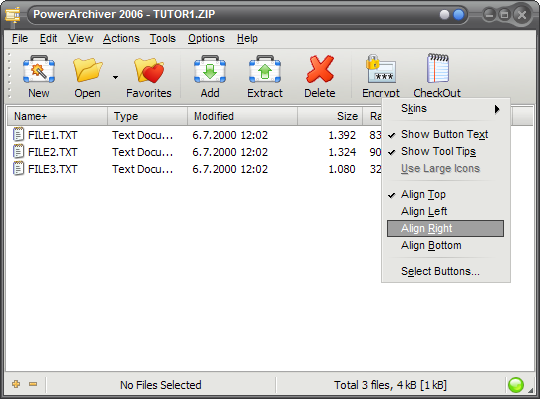Click the red Delete icon
This screenshot has width=540, height=399.
tap(320, 69)
